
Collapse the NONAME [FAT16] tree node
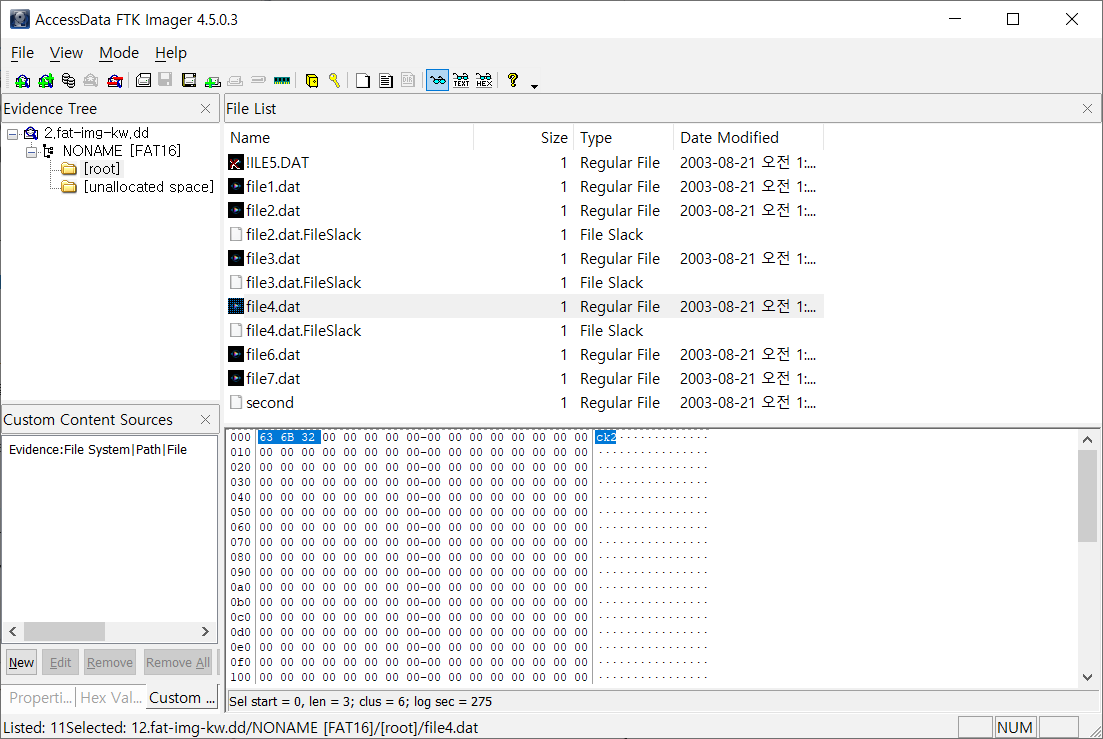point(31,151)
